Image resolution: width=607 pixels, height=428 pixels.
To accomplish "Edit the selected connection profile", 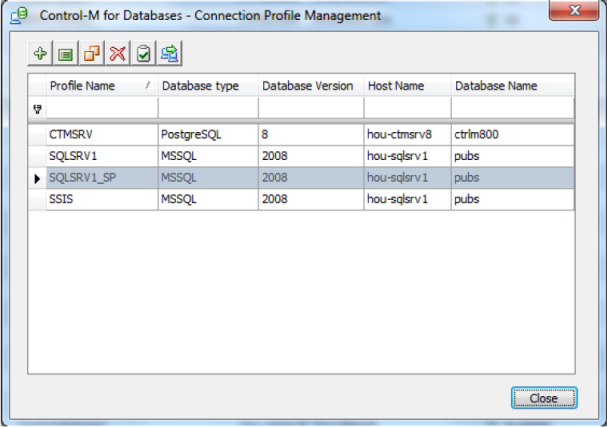I will 65,53.
